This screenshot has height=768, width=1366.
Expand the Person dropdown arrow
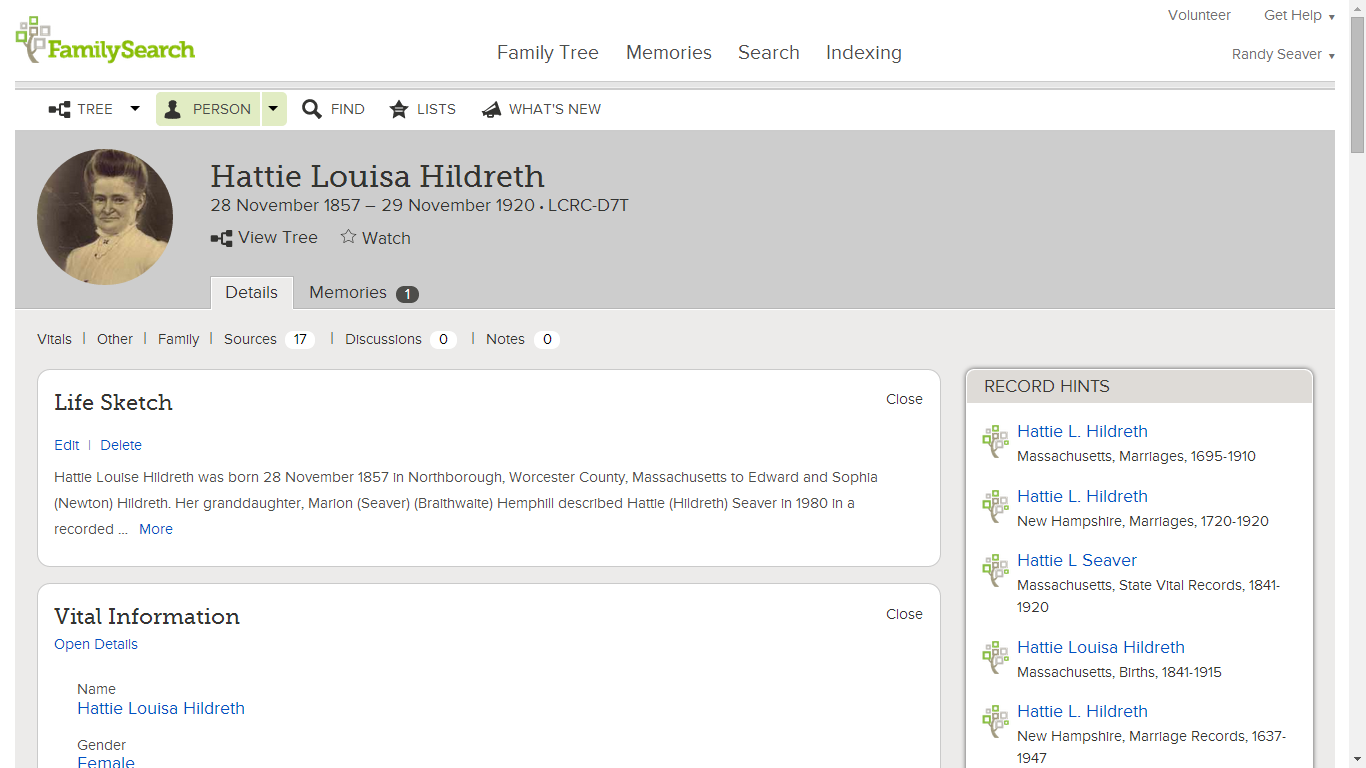tap(274, 109)
